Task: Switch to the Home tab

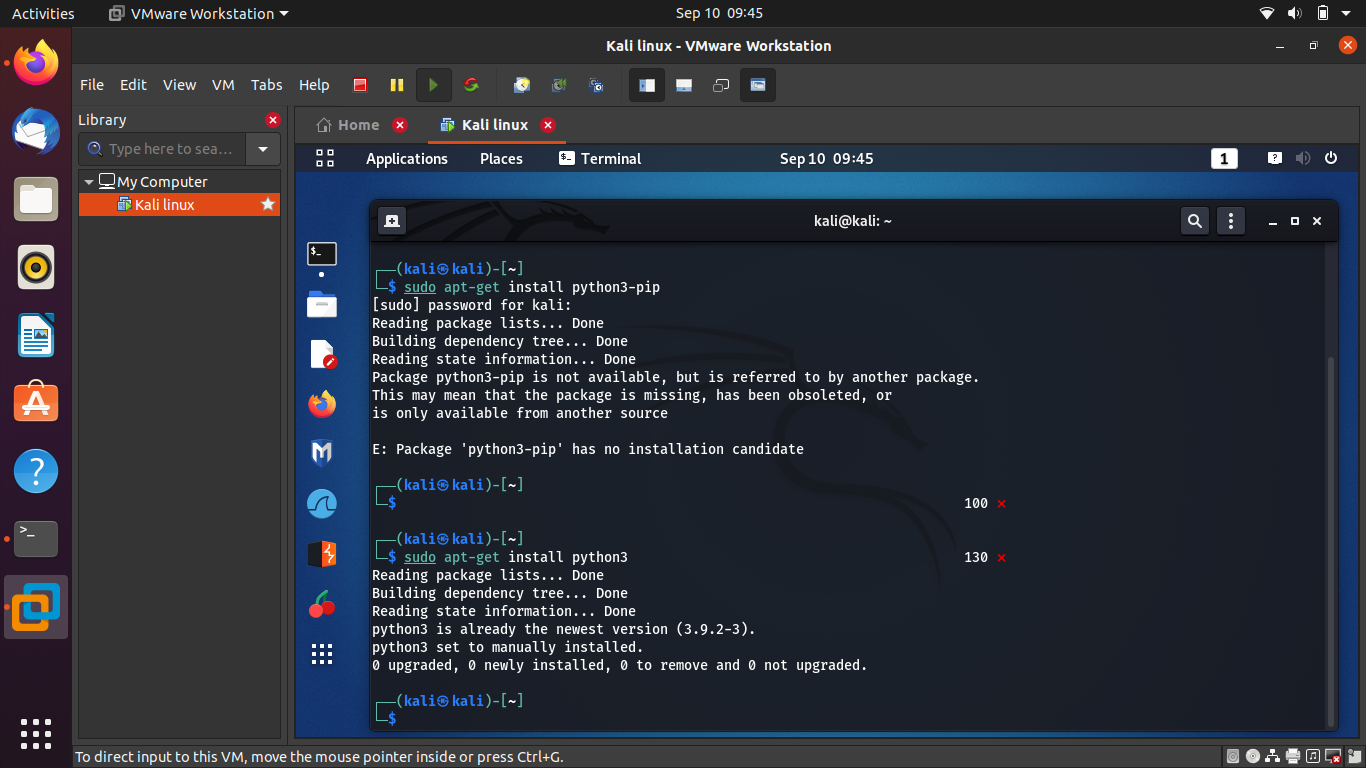Action: tap(348, 125)
